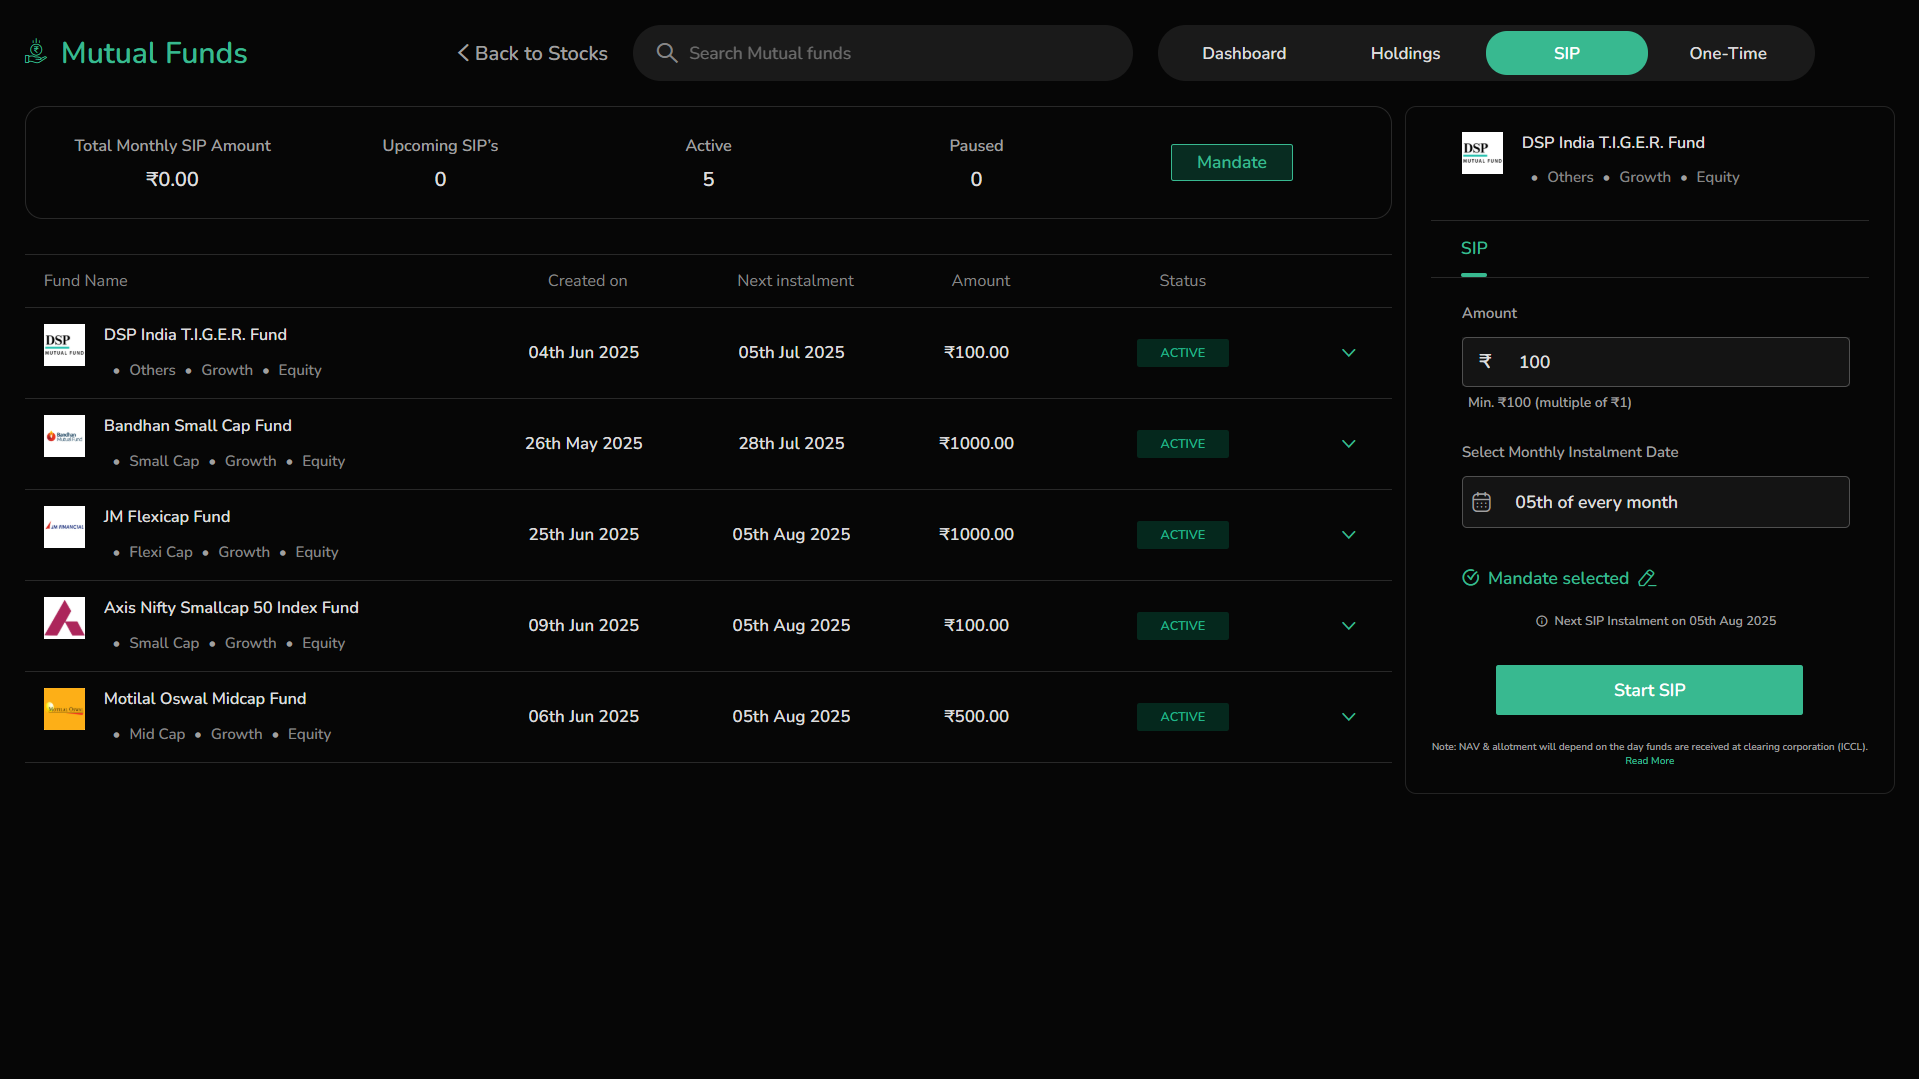Screen dimensions: 1919x1079
Task: Switch to the One-Time tab
Action: 1727,53
